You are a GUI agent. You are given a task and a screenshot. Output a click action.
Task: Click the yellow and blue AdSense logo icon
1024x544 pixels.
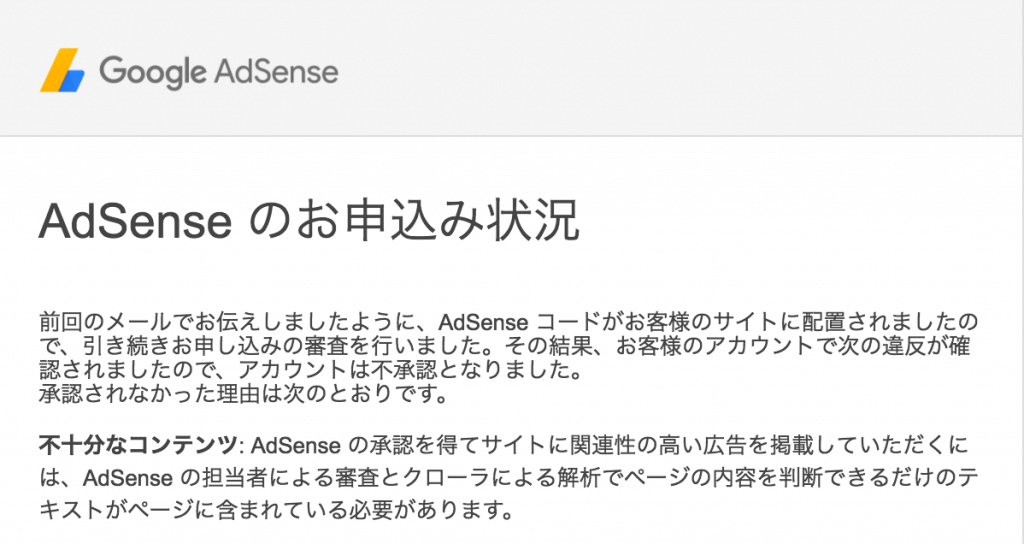click(x=63, y=71)
